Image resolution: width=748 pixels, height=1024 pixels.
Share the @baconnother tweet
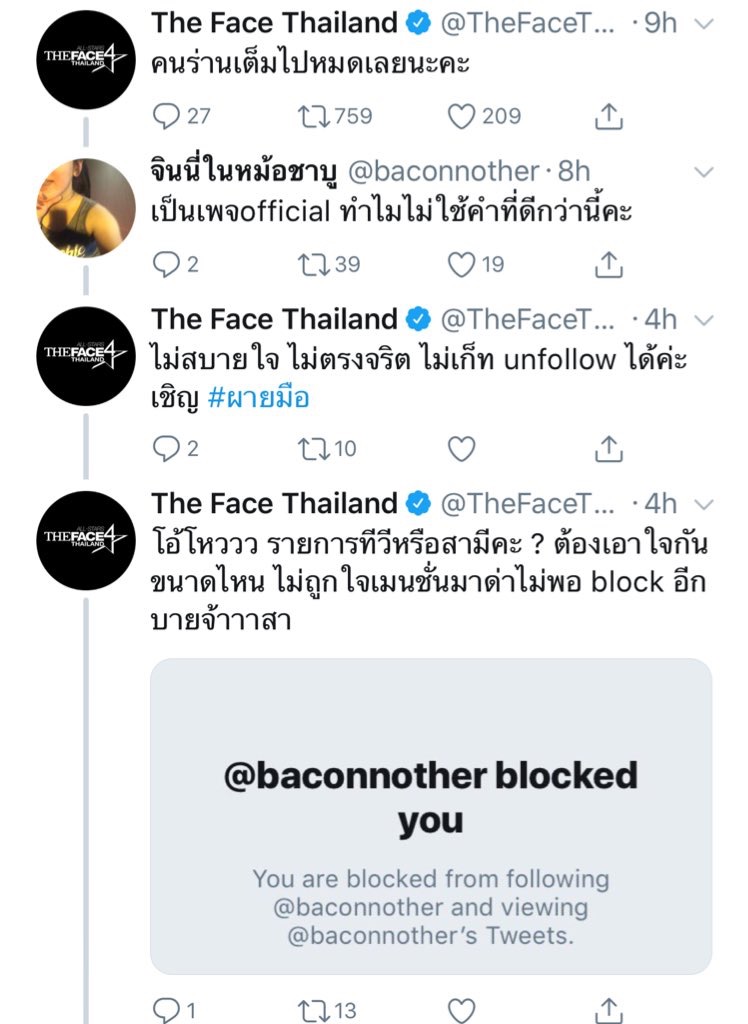pyautogui.click(x=608, y=263)
